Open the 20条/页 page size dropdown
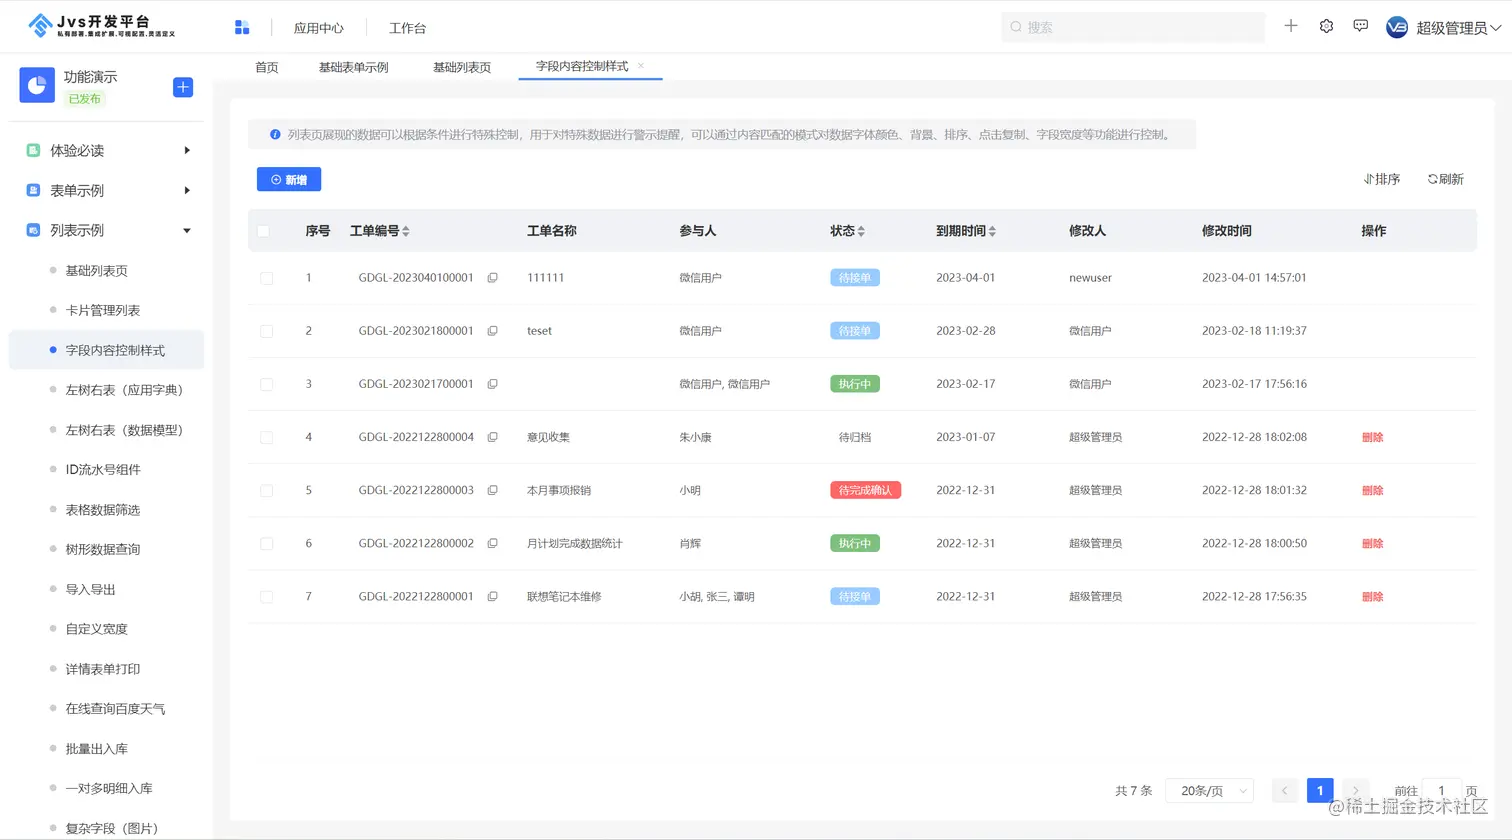This screenshot has width=1512, height=840. pyautogui.click(x=1210, y=790)
